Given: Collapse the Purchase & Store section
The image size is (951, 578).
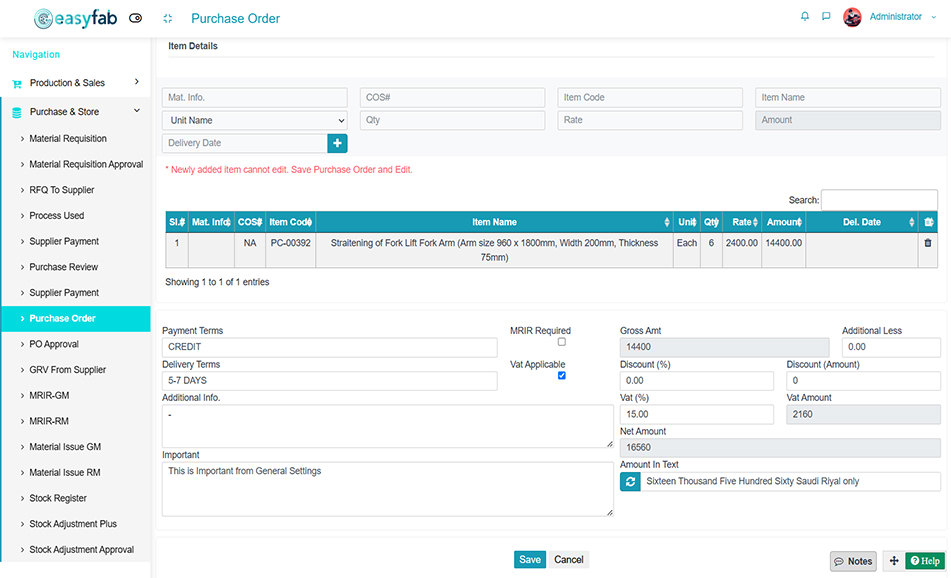Looking at the screenshot, I should [x=76, y=112].
